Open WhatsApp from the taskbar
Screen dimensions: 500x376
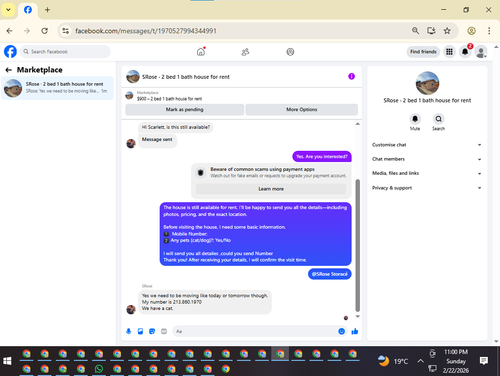99,369
